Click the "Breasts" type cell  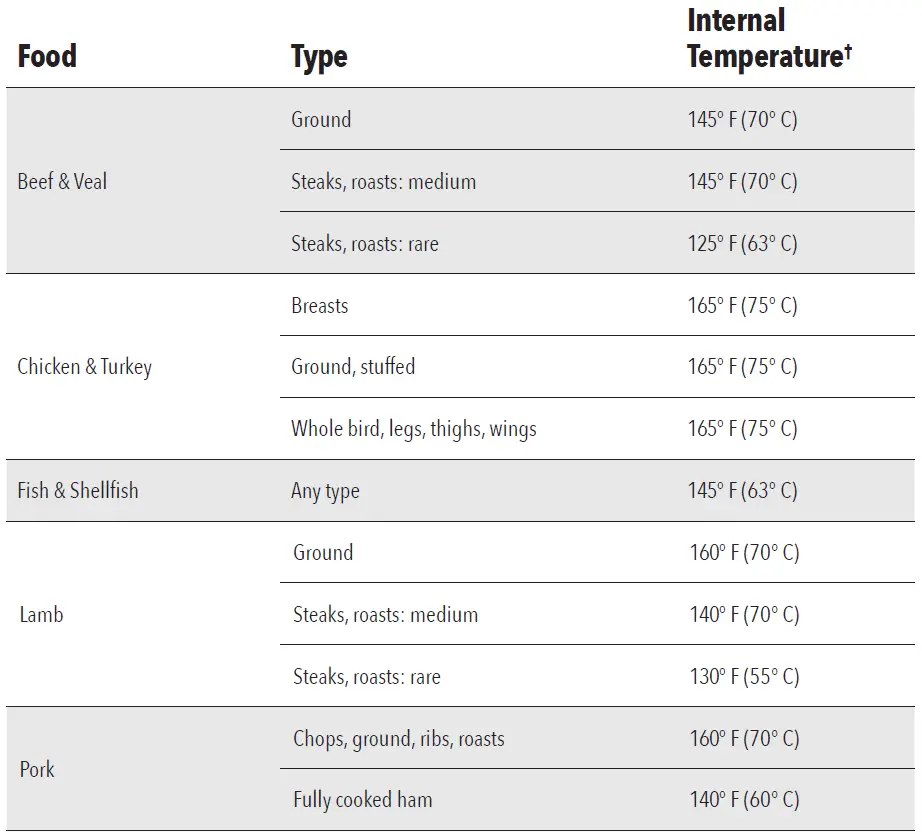[x=320, y=305]
